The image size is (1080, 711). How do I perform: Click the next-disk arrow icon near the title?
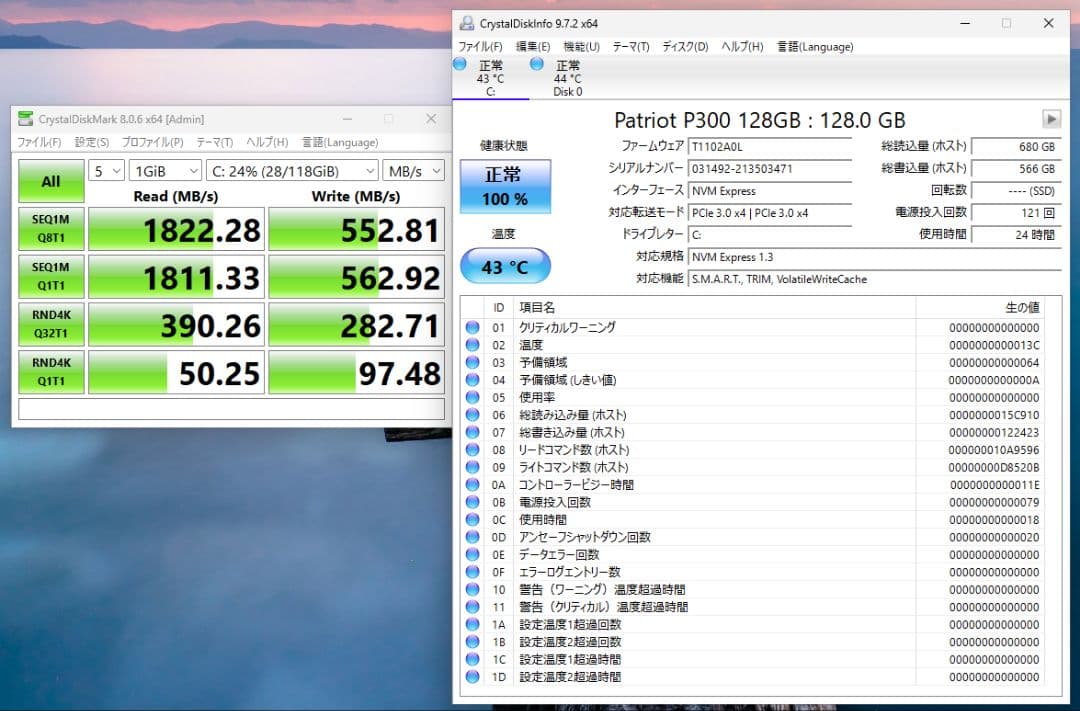tap(1050, 117)
